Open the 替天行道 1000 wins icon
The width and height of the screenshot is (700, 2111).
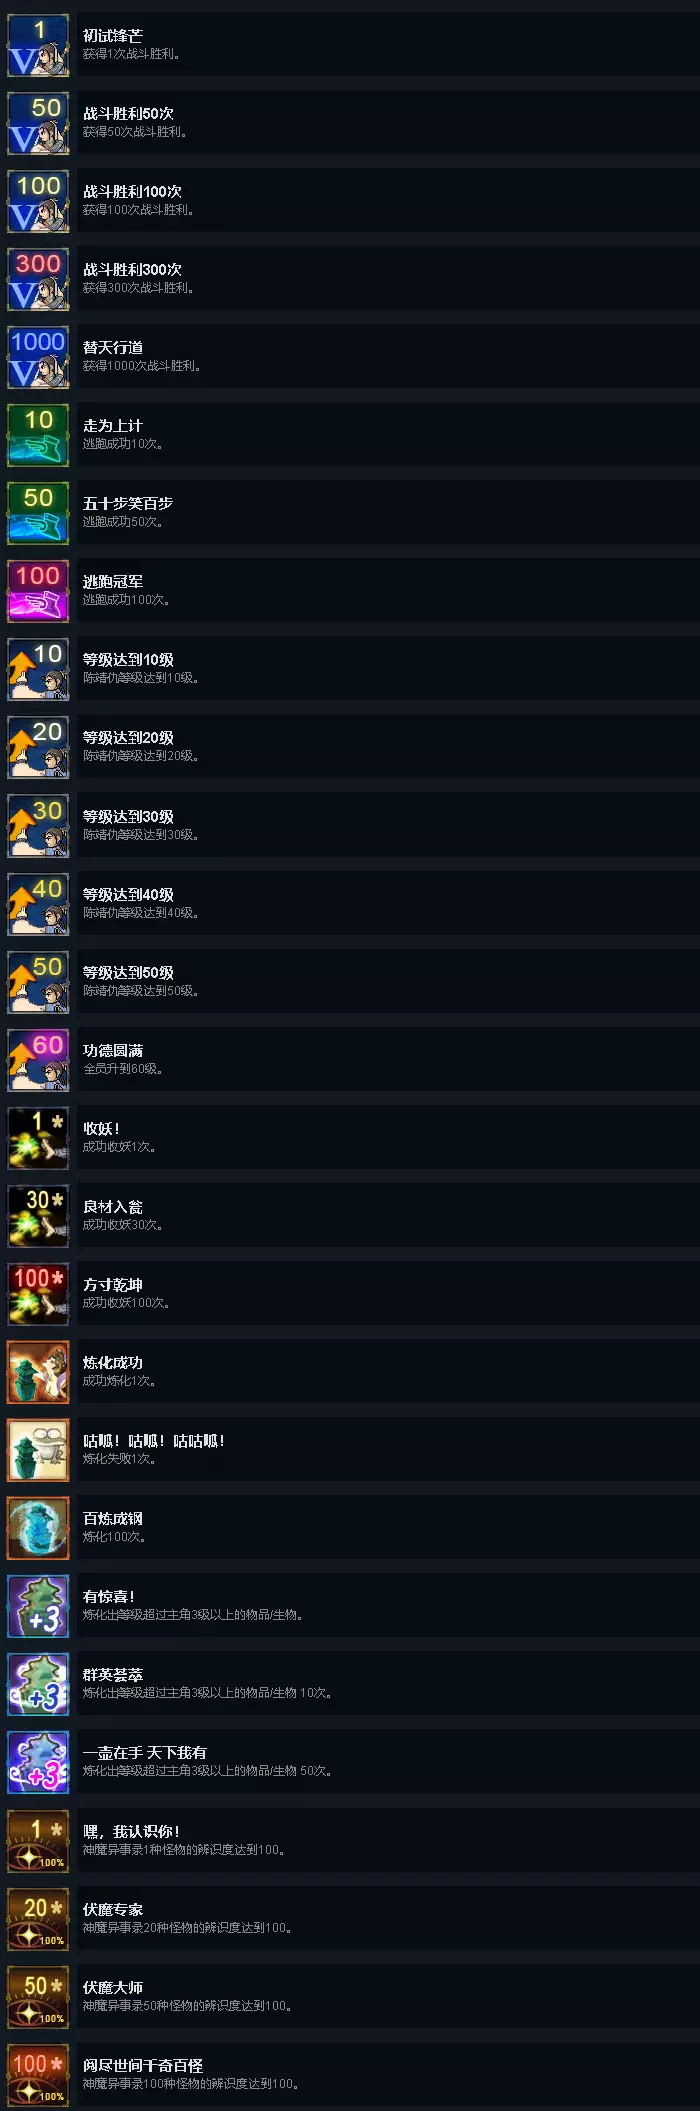(38, 357)
